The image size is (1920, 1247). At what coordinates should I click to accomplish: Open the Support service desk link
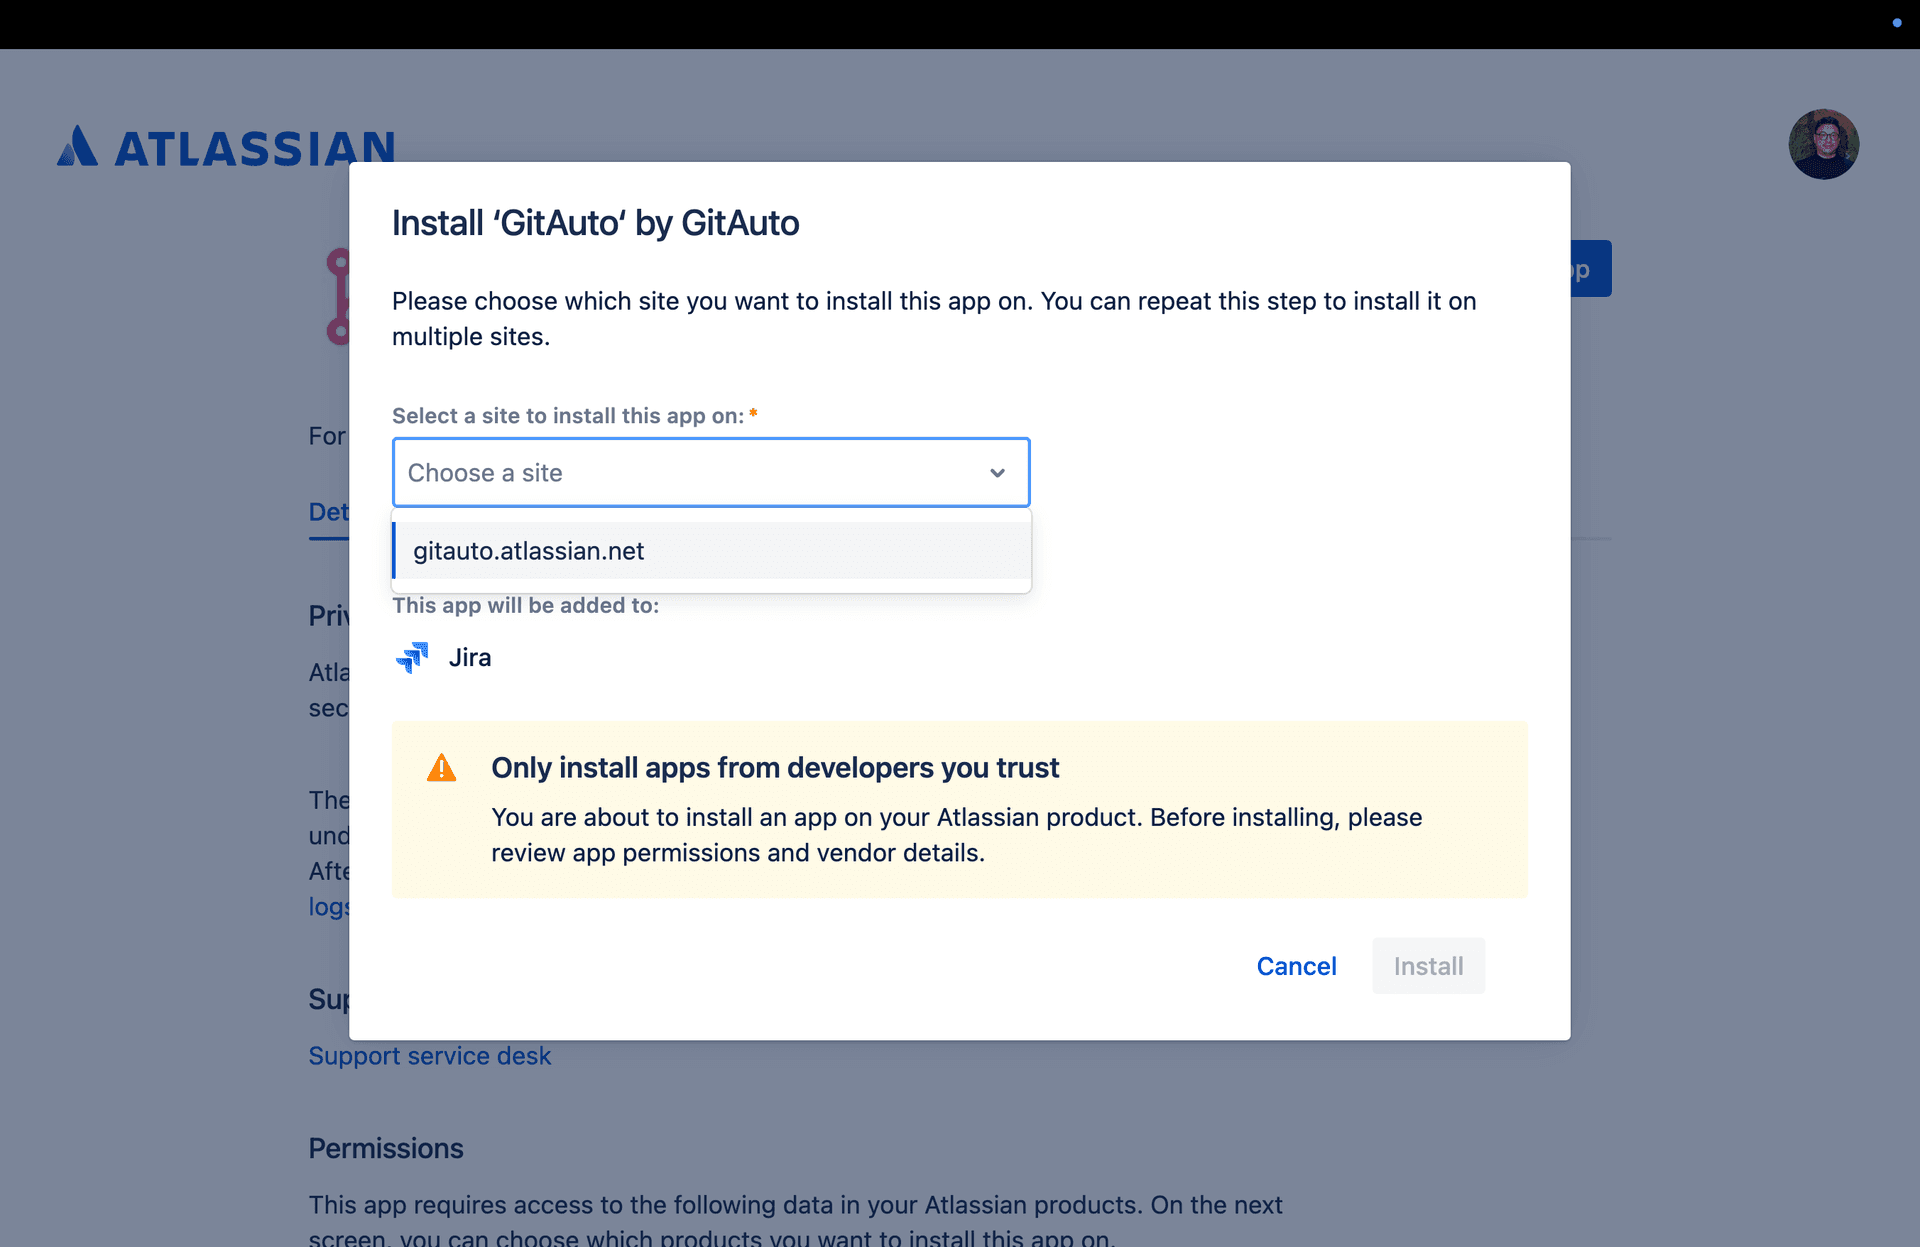click(429, 1055)
